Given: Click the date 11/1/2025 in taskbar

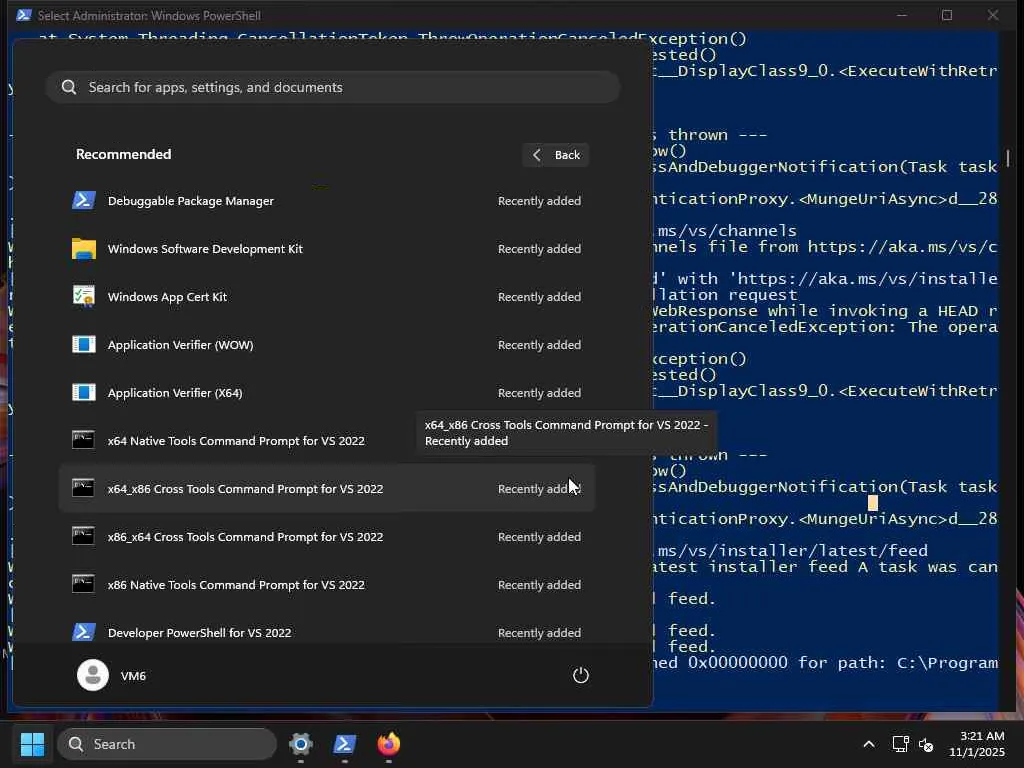Looking at the screenshot, I should tap(976, 752).
